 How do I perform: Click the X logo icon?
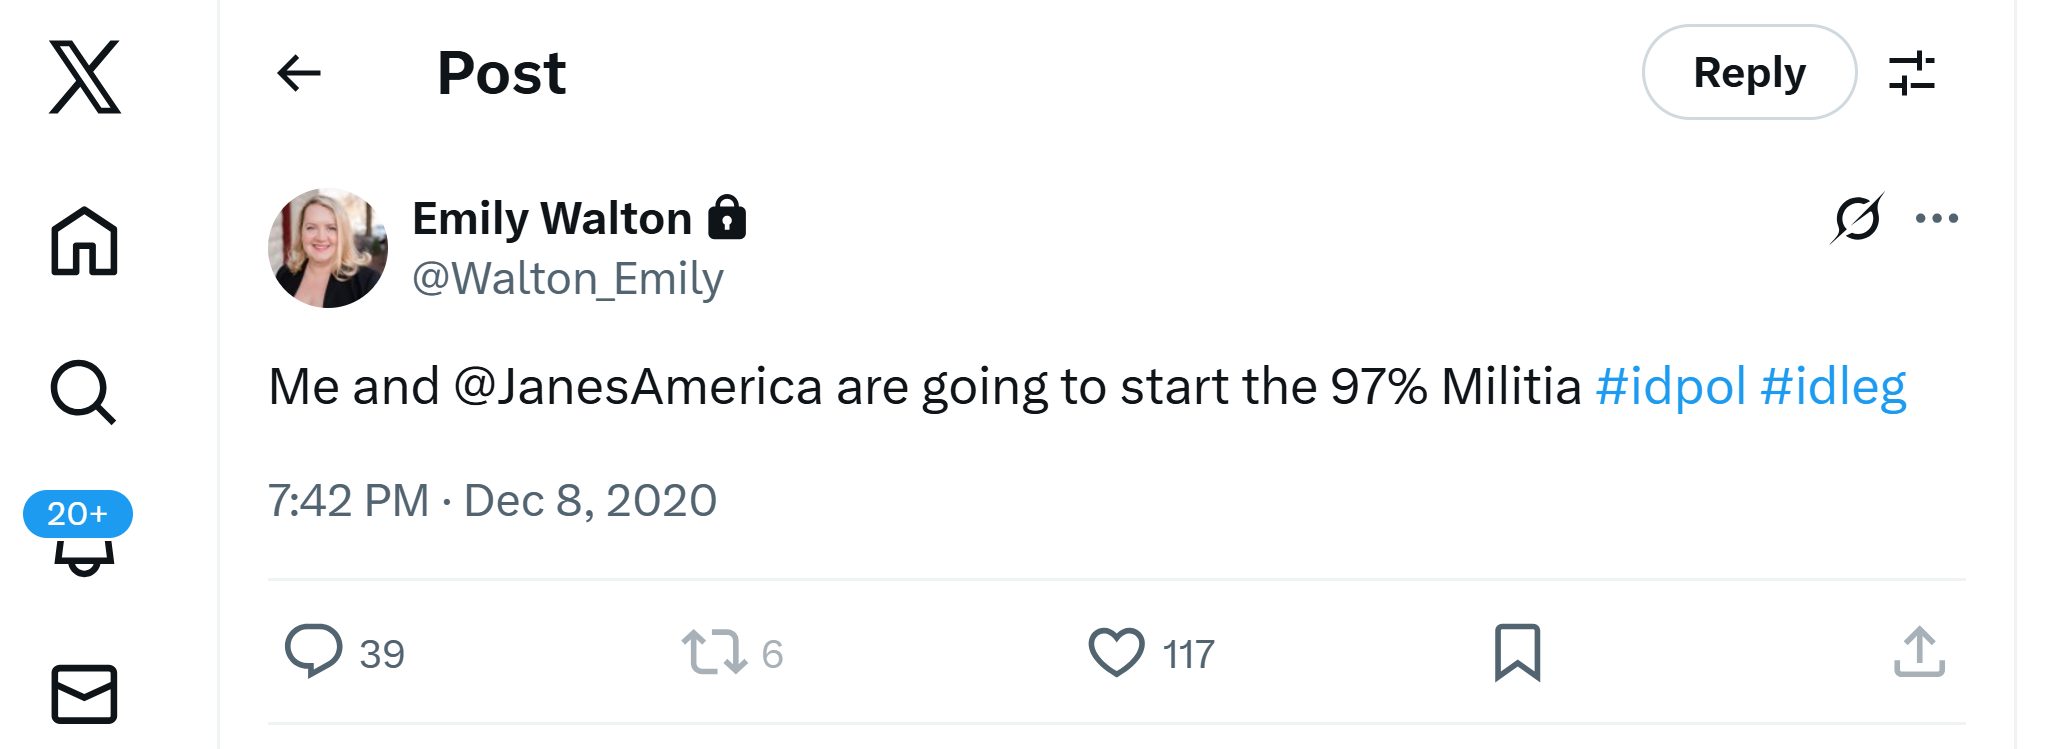pyautogui.click(x=85, y=77)
